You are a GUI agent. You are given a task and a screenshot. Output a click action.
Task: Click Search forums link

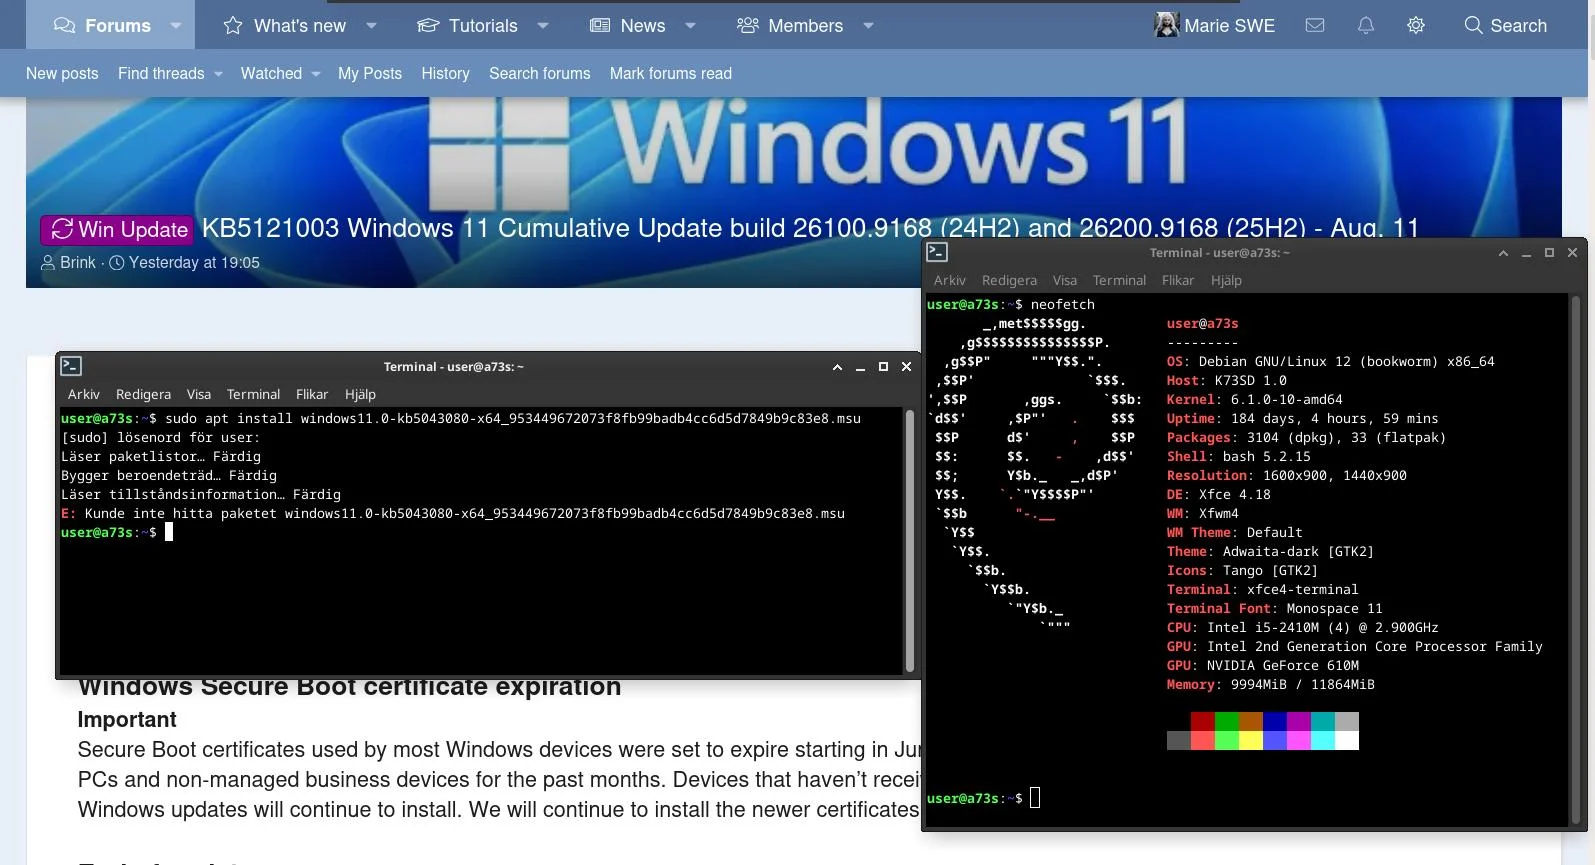(540, 73)
